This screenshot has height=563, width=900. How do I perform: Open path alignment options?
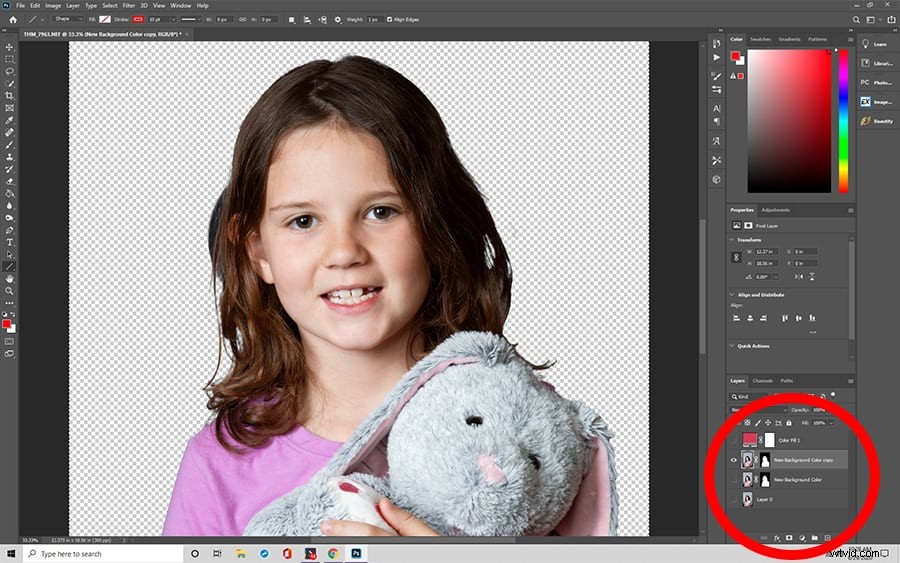pyautogui.click(x=307, y=20)
